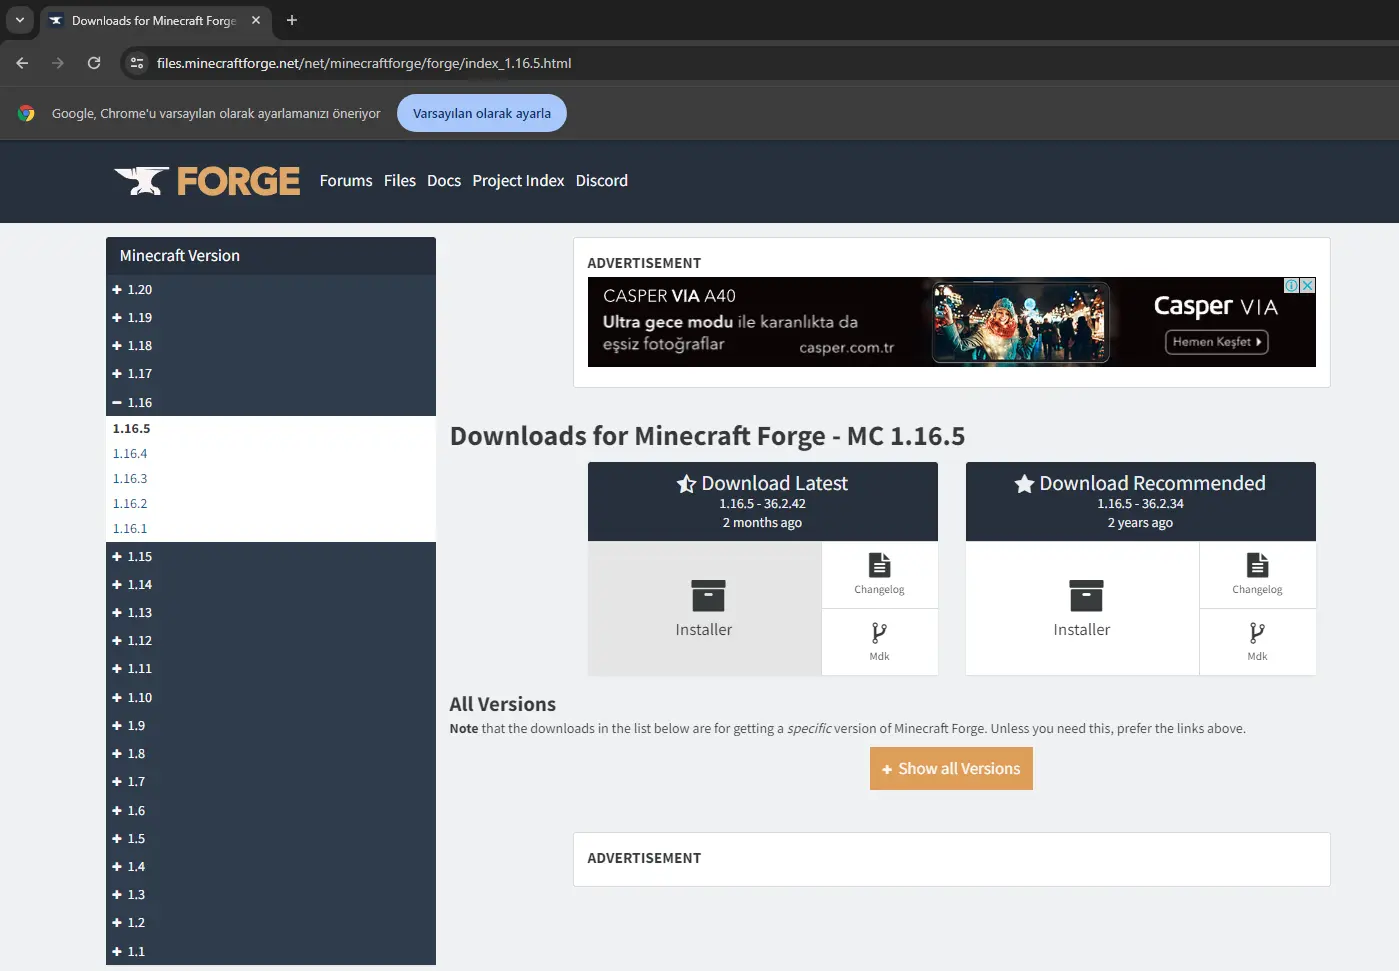Reload the page with the refresh icon

tap(94, 63)
